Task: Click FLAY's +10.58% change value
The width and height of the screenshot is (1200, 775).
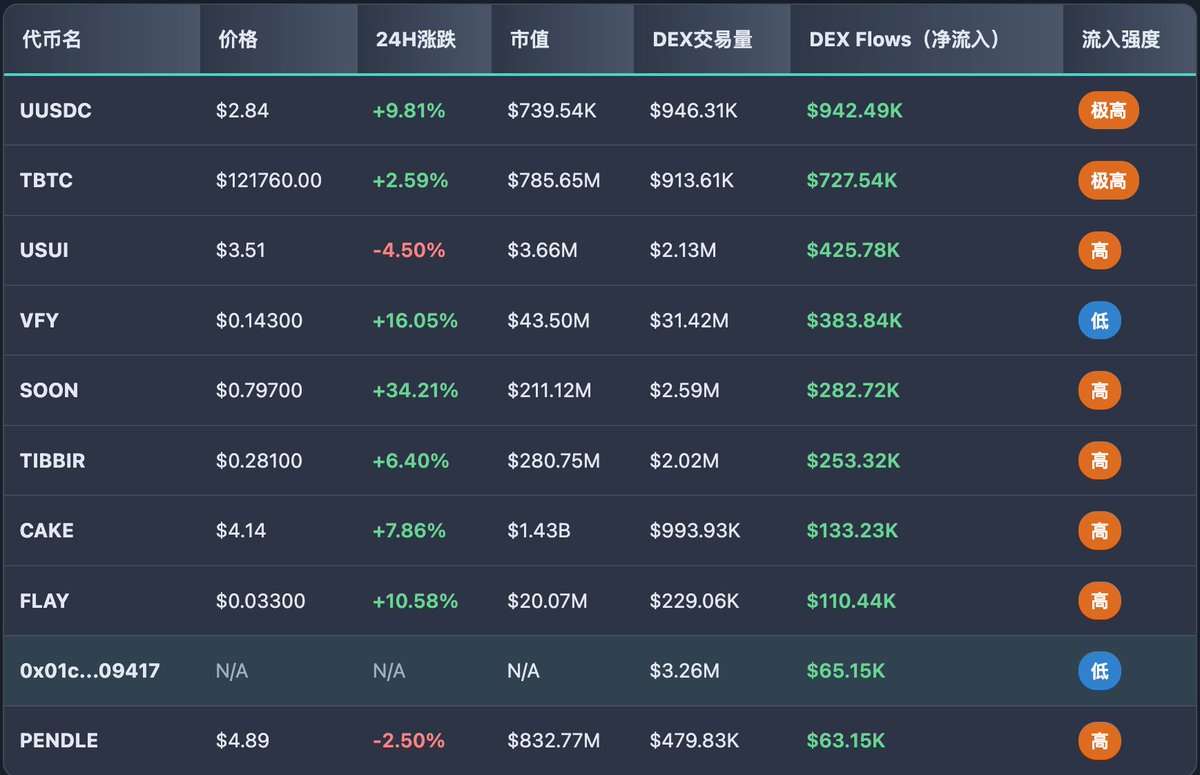Action: click(x=415, y=601)
